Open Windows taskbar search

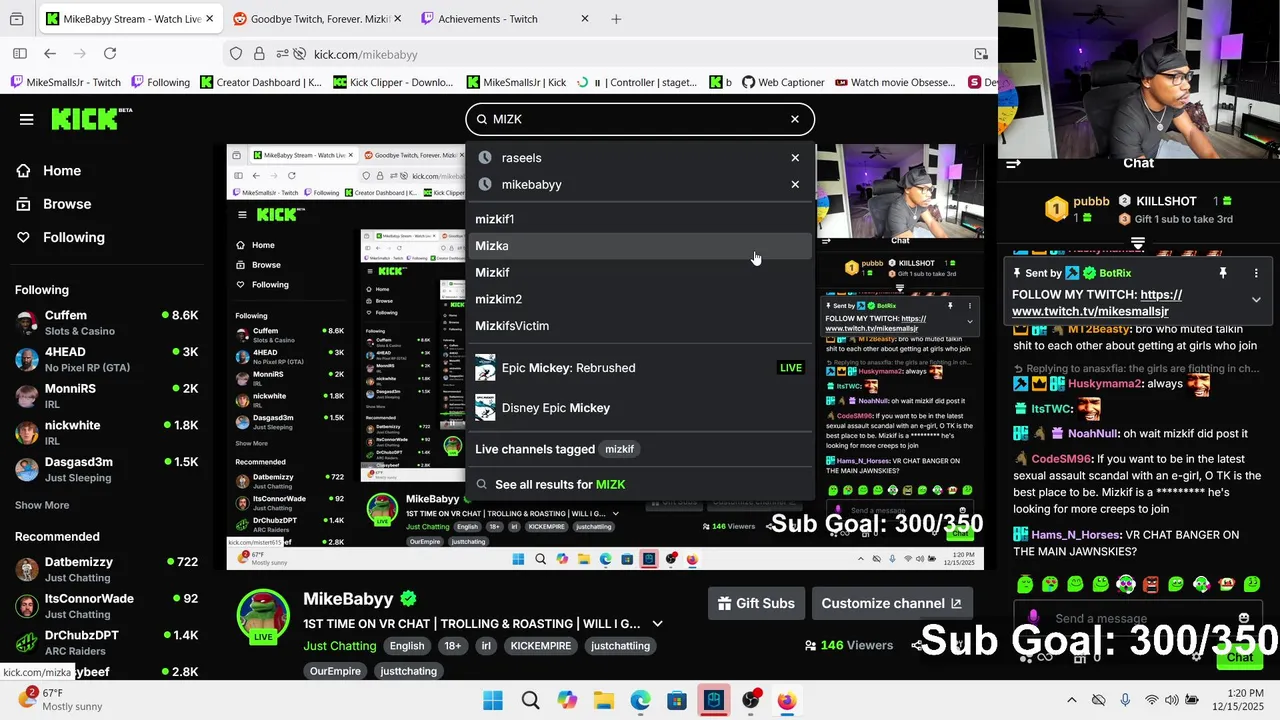pos(530,700)
